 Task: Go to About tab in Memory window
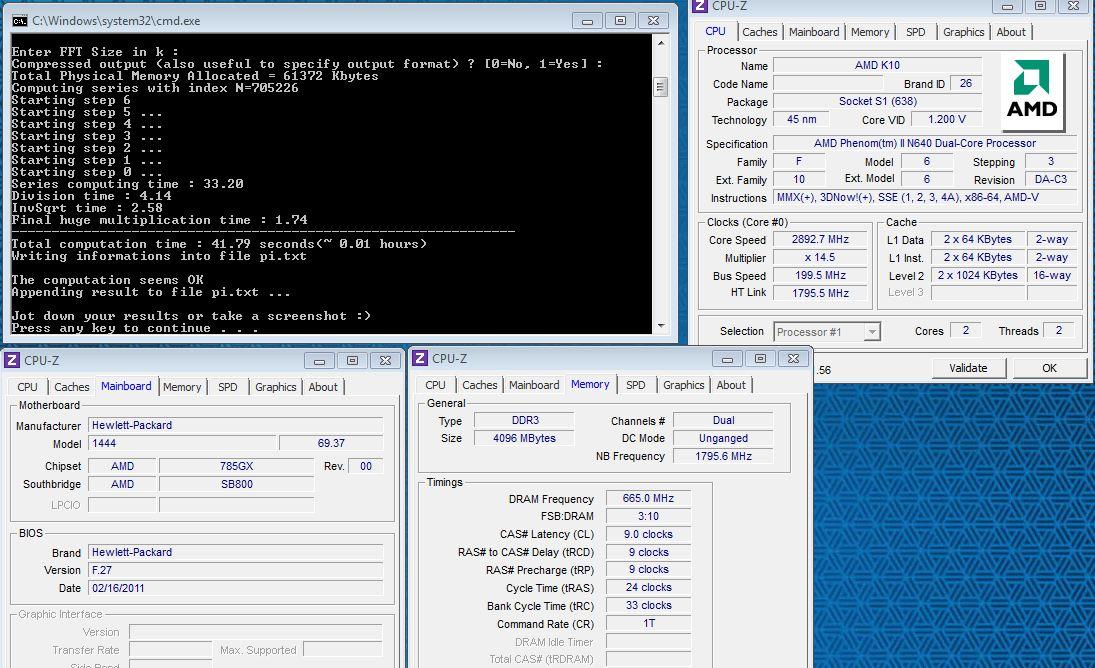tap(730, 385)
